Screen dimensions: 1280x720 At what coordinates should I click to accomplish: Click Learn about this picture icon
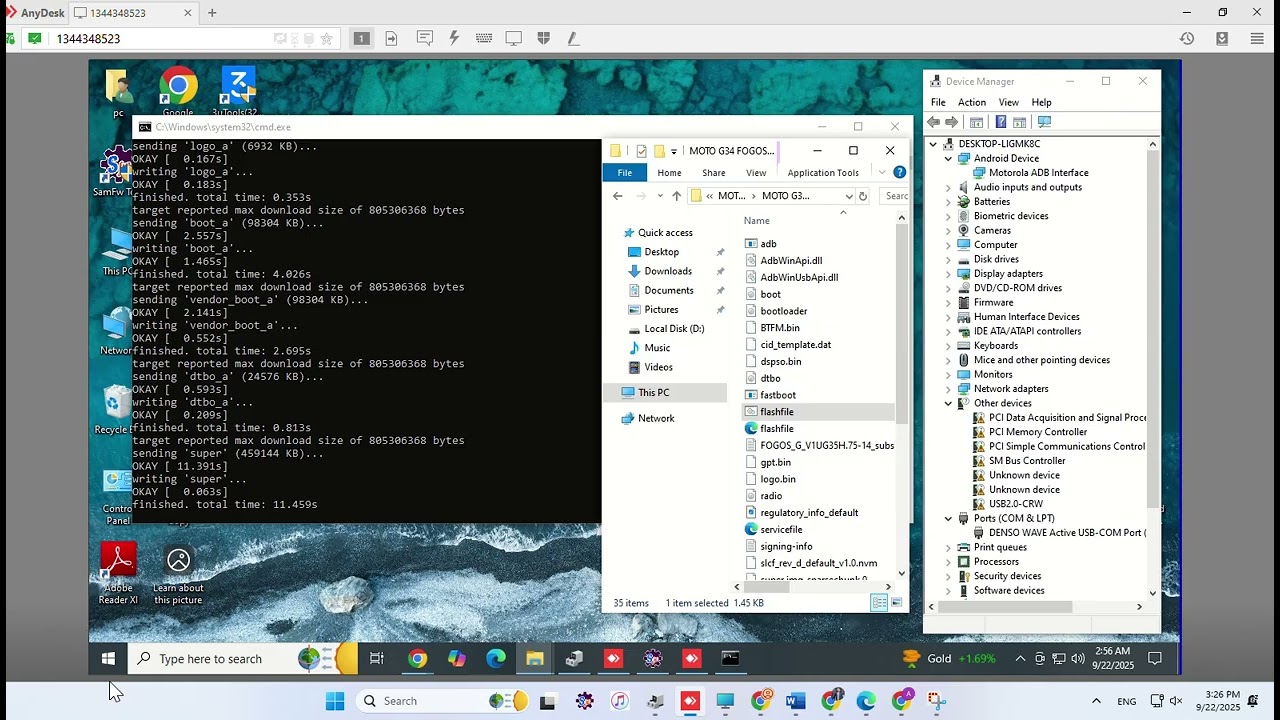[178, 573]
